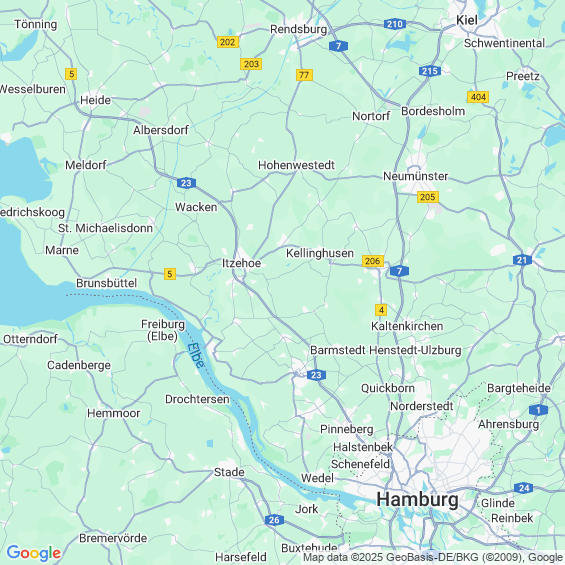Select the Neumünster city label

[415, 176]
